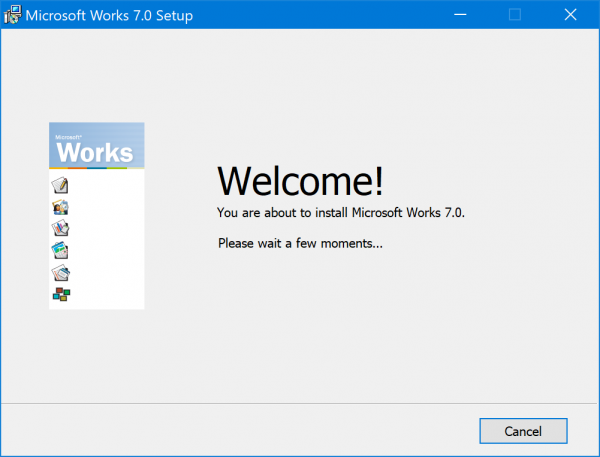This screenshot has width=600, height=457.
Task: Click the colored connected boxes icon
Action: 61,293
